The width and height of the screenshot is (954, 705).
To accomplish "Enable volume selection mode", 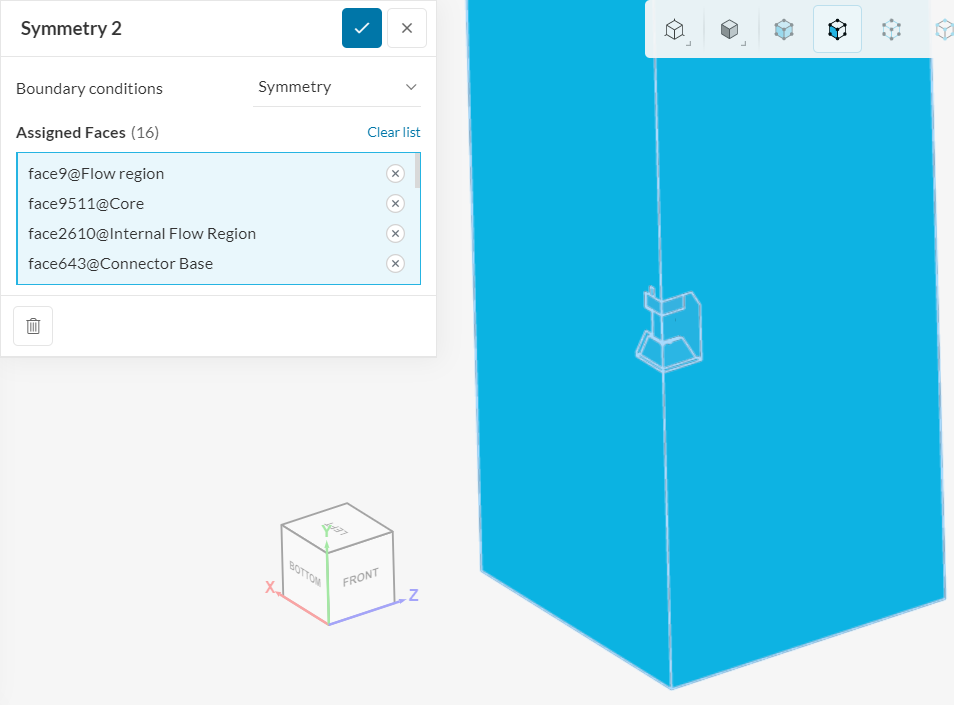I will click(784, 30).
